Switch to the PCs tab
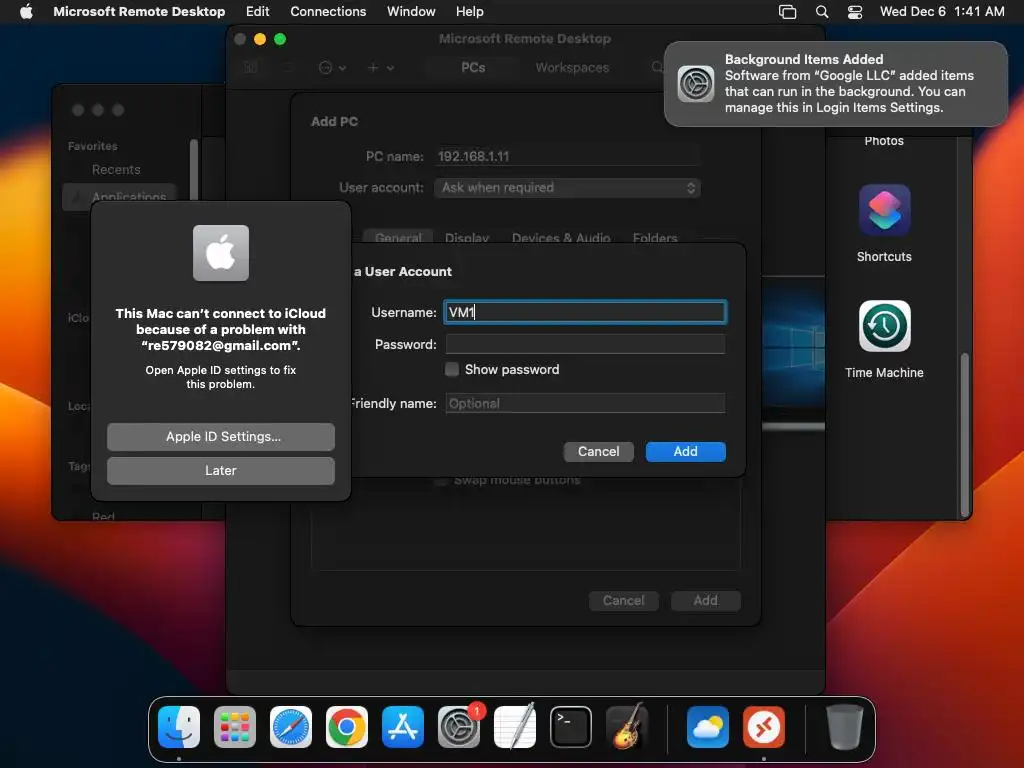 click(x=473, y=67)
